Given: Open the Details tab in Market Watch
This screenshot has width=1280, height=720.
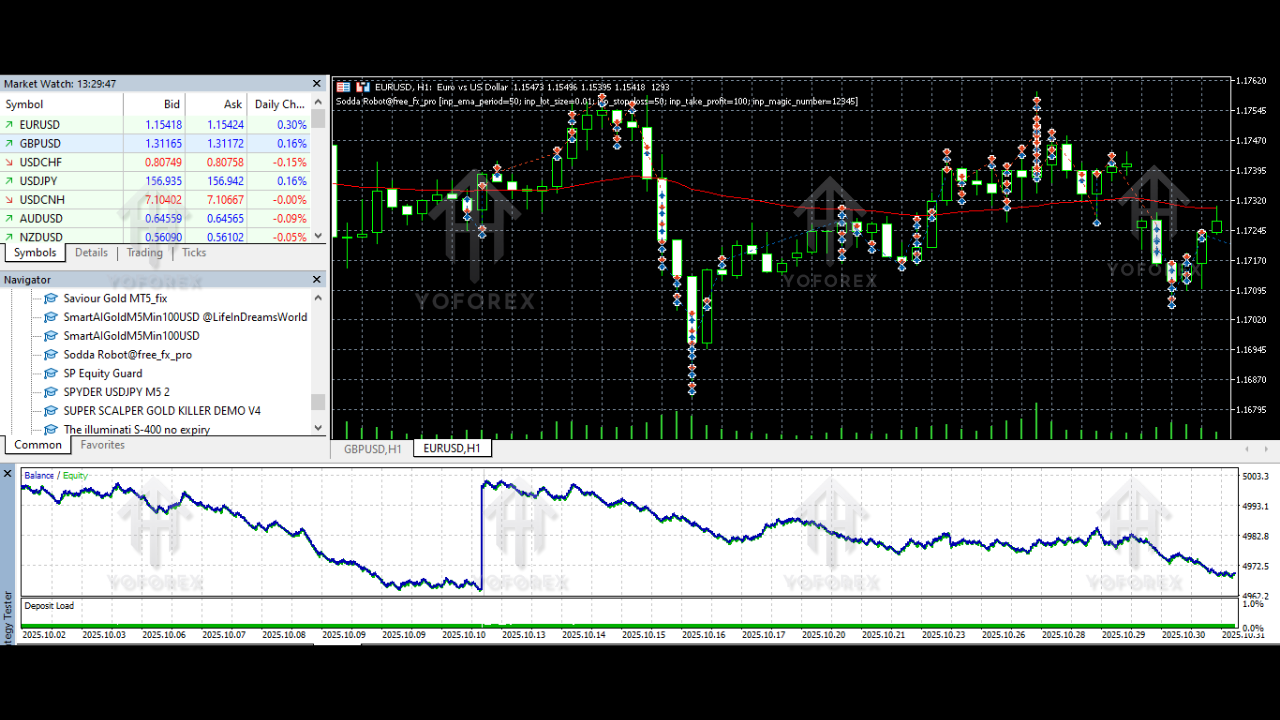Looking at the screenshot, I should click(91, 253).
